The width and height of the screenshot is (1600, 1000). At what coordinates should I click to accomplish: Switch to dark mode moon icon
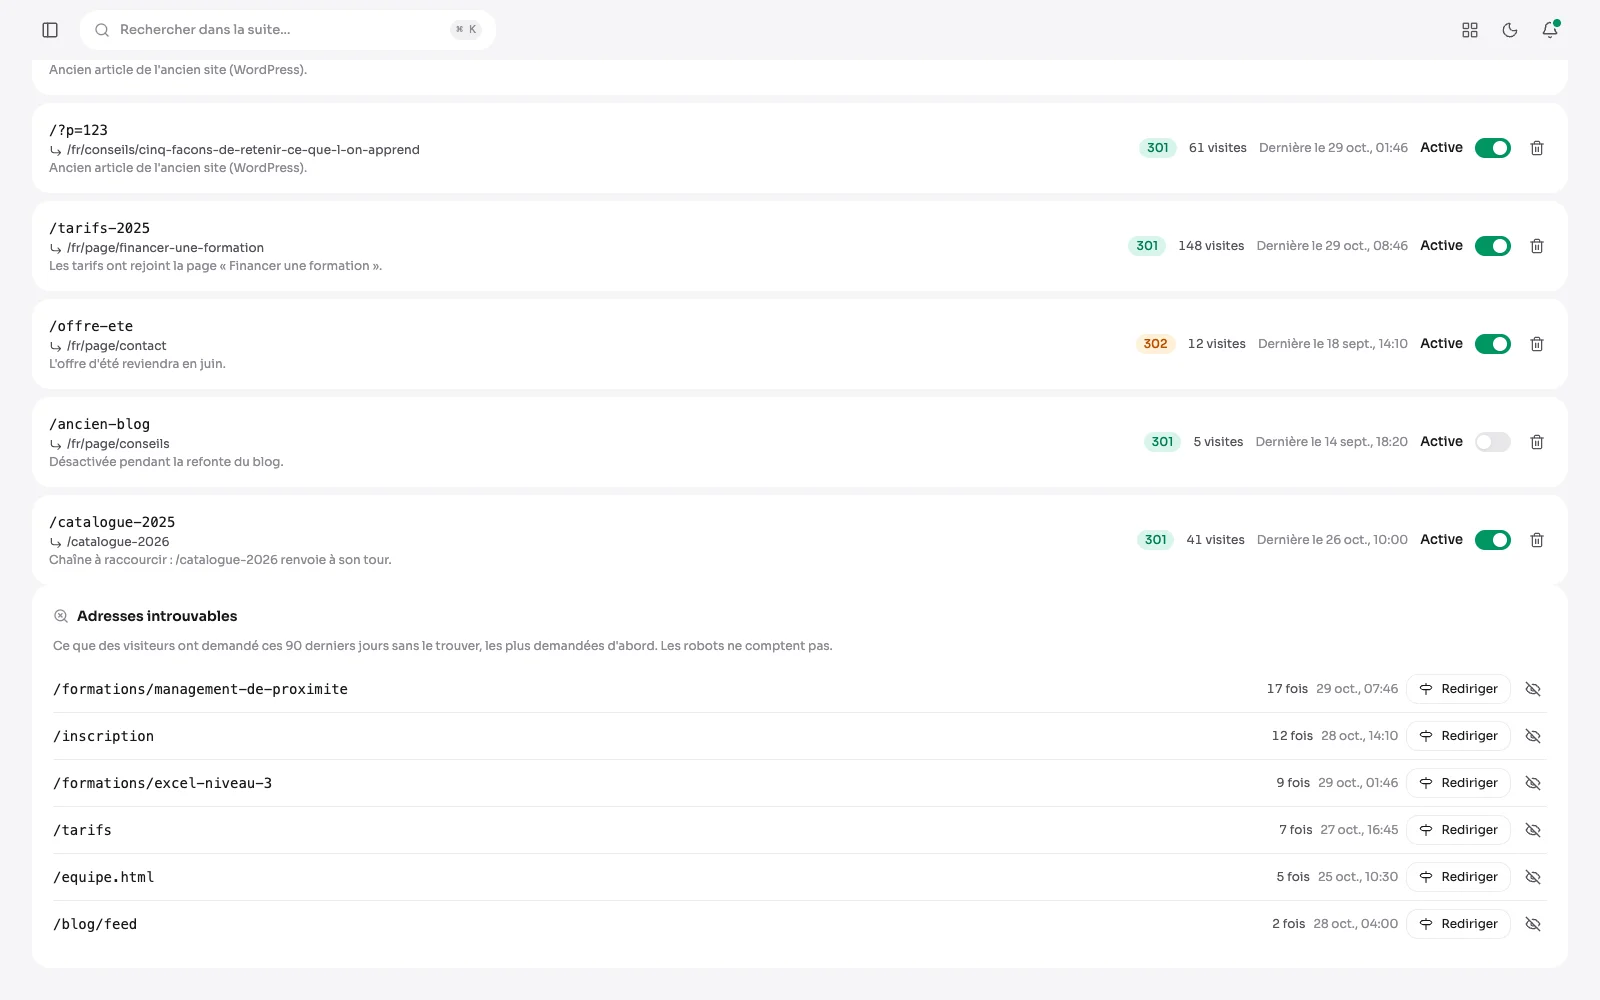pyautogui.click(x=1510, y=30)
